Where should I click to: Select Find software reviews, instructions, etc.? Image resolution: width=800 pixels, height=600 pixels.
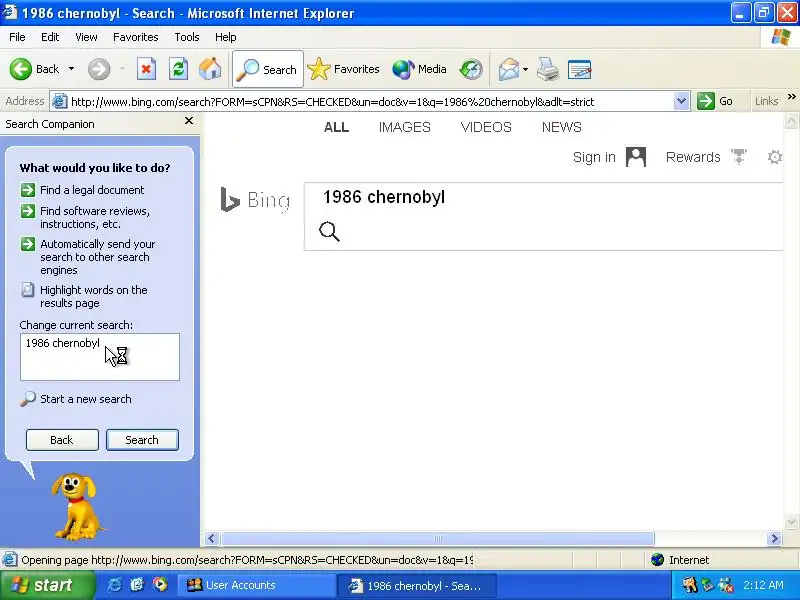tap(85, 217)
